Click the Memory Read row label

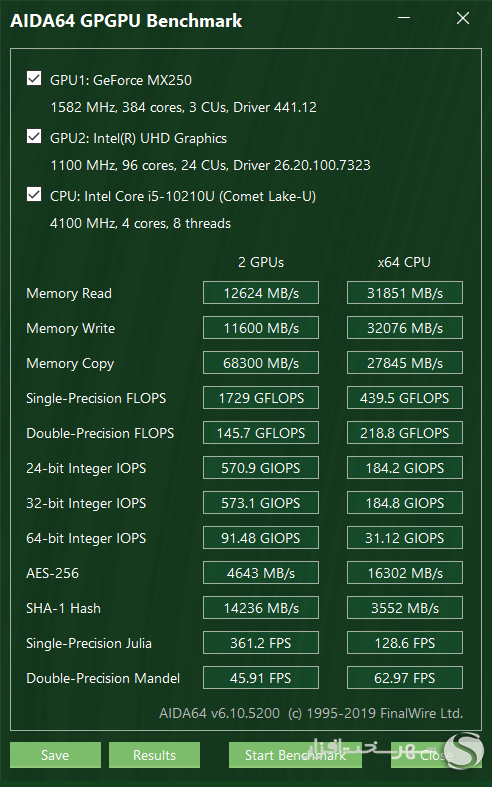[69, 294]
